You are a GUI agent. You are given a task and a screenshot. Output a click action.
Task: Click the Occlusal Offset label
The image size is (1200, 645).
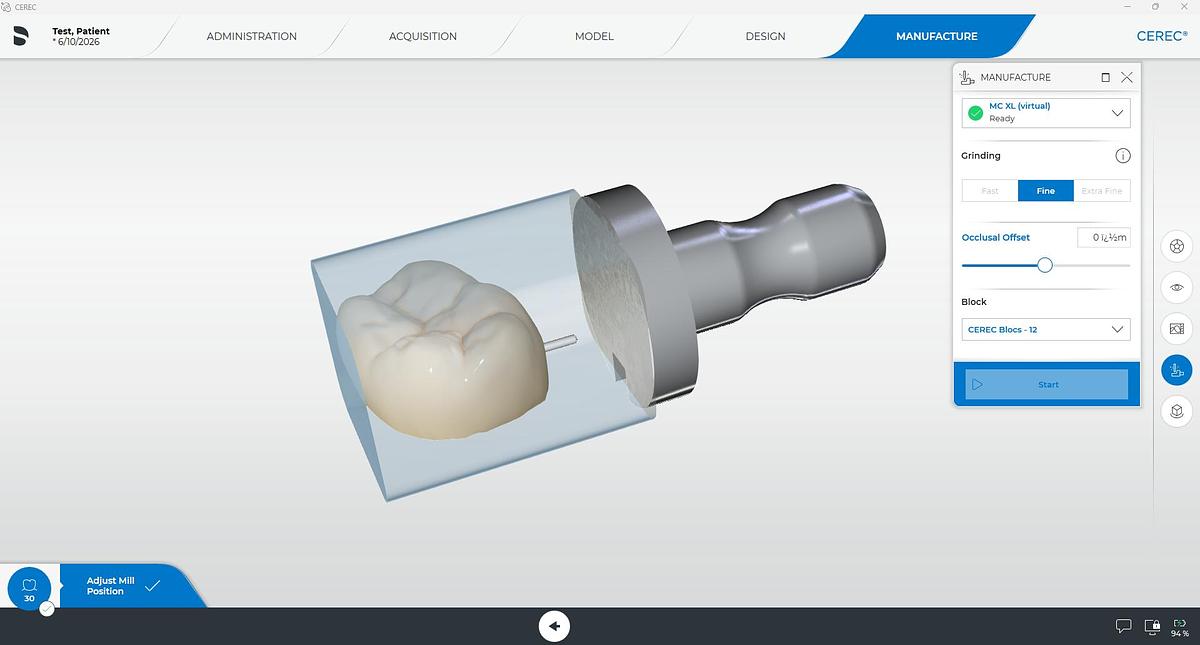point(995,237)
